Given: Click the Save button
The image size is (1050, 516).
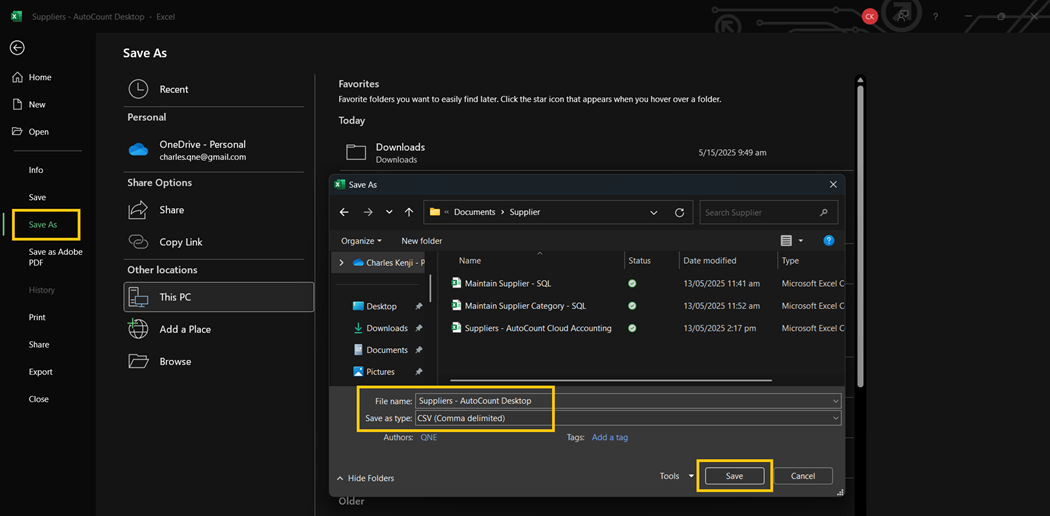Looking at the screenshot, I should coord(734,476).
